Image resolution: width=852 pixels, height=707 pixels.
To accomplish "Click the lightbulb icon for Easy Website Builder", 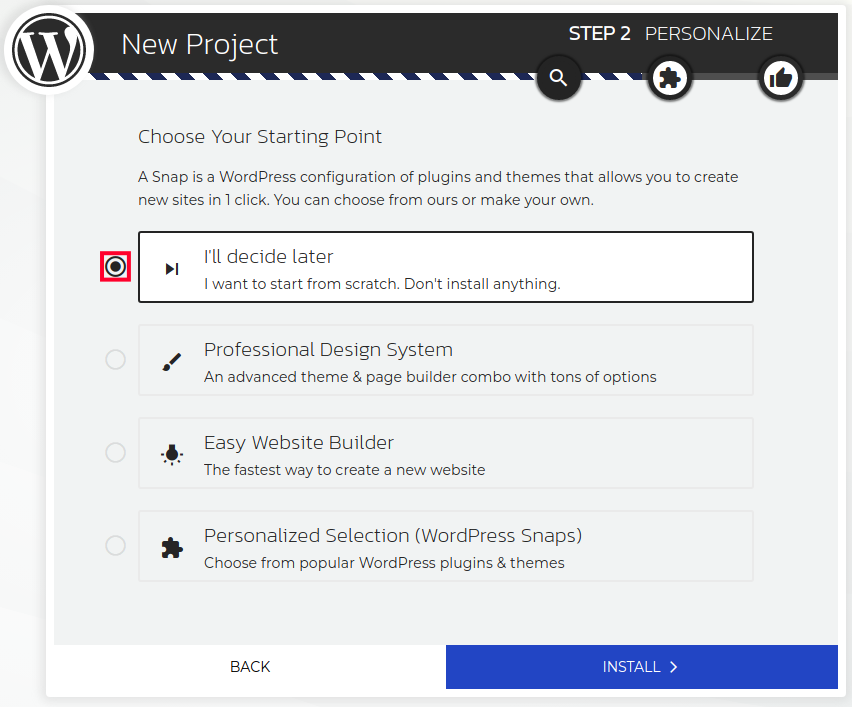I will coord(171,453).
